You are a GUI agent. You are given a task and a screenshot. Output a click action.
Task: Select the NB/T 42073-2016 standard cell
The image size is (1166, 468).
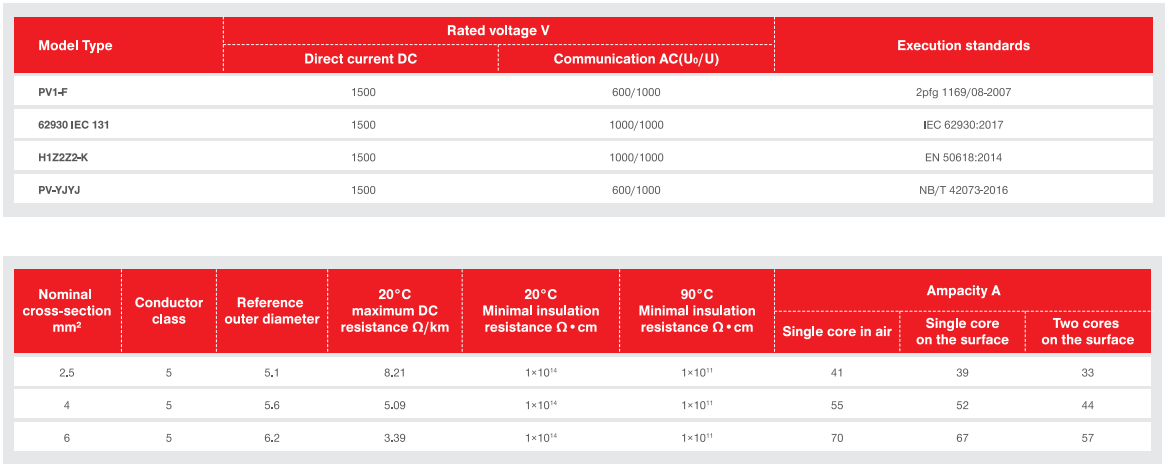click(963, 189)
